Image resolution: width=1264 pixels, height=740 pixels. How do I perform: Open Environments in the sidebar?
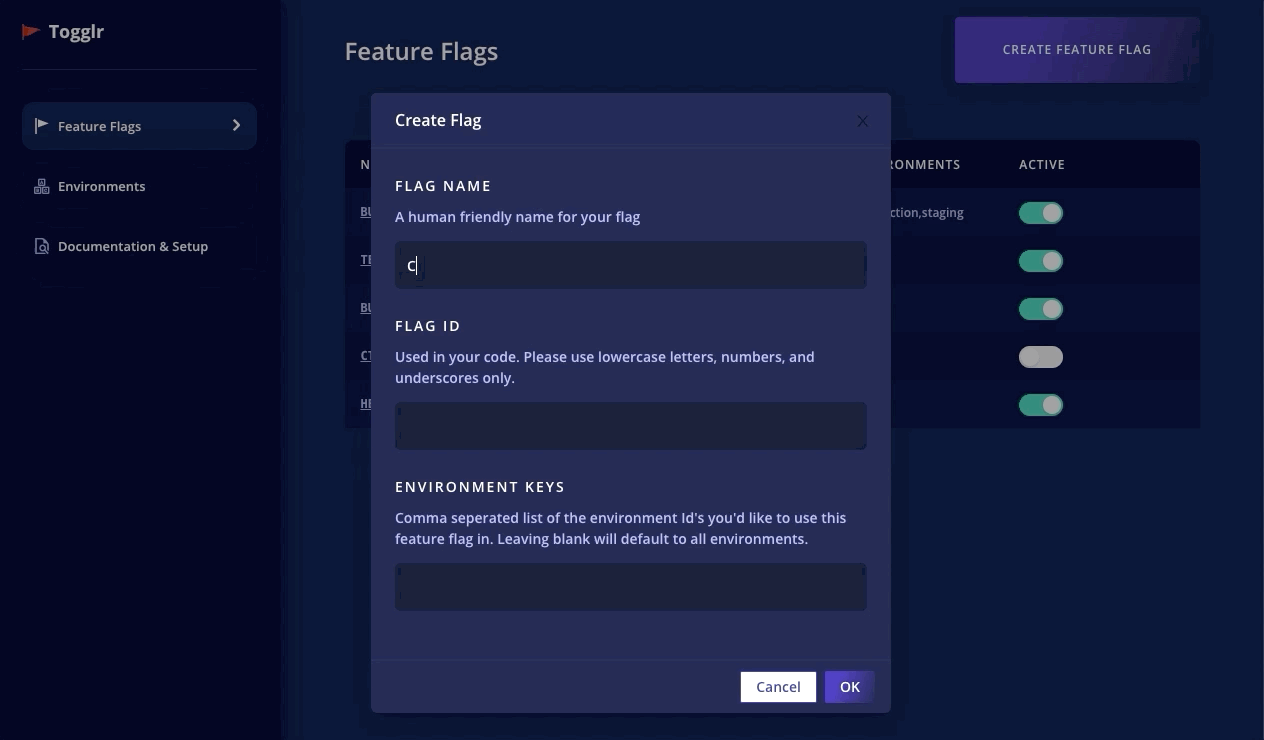click(x=101, y=187)
